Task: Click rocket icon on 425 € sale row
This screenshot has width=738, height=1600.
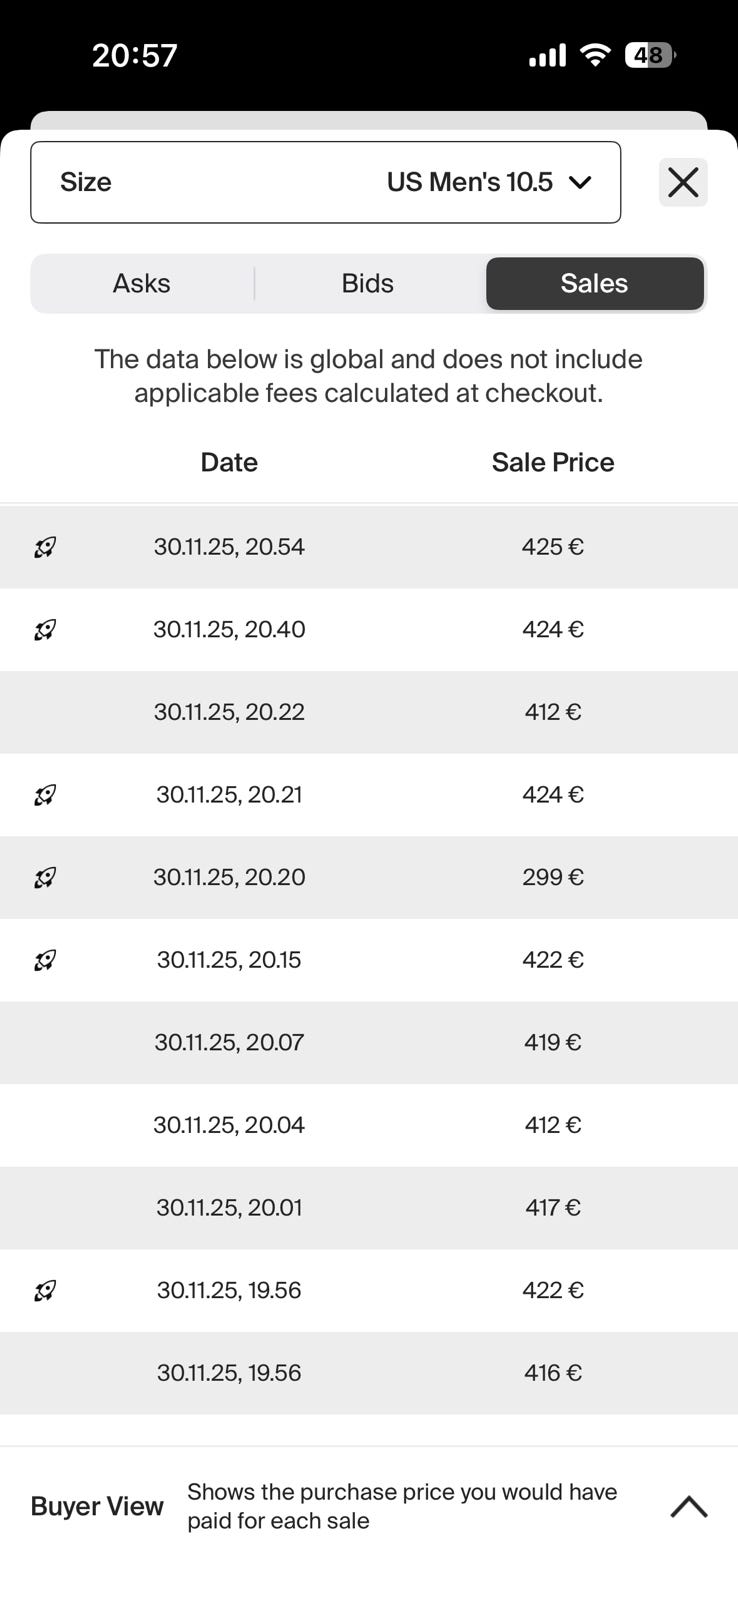Action: click(45, 547)
